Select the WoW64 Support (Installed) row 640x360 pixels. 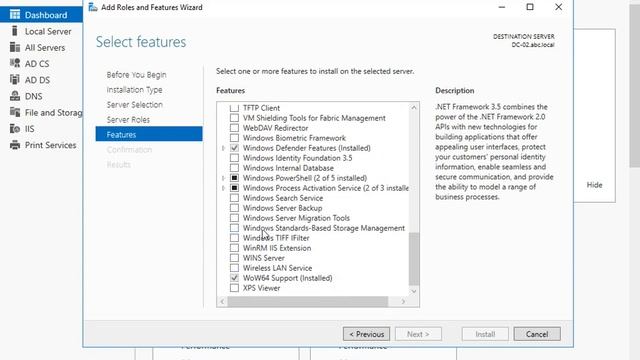tap(287, 278)
